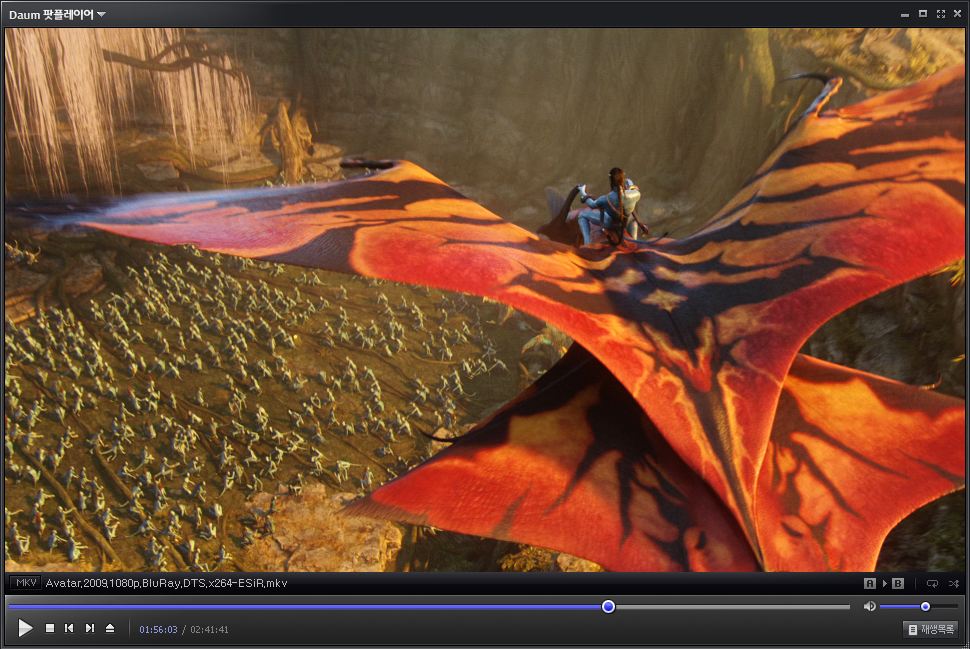
Task: Maximize the PotPlayer window
Action: pos(923,14)
